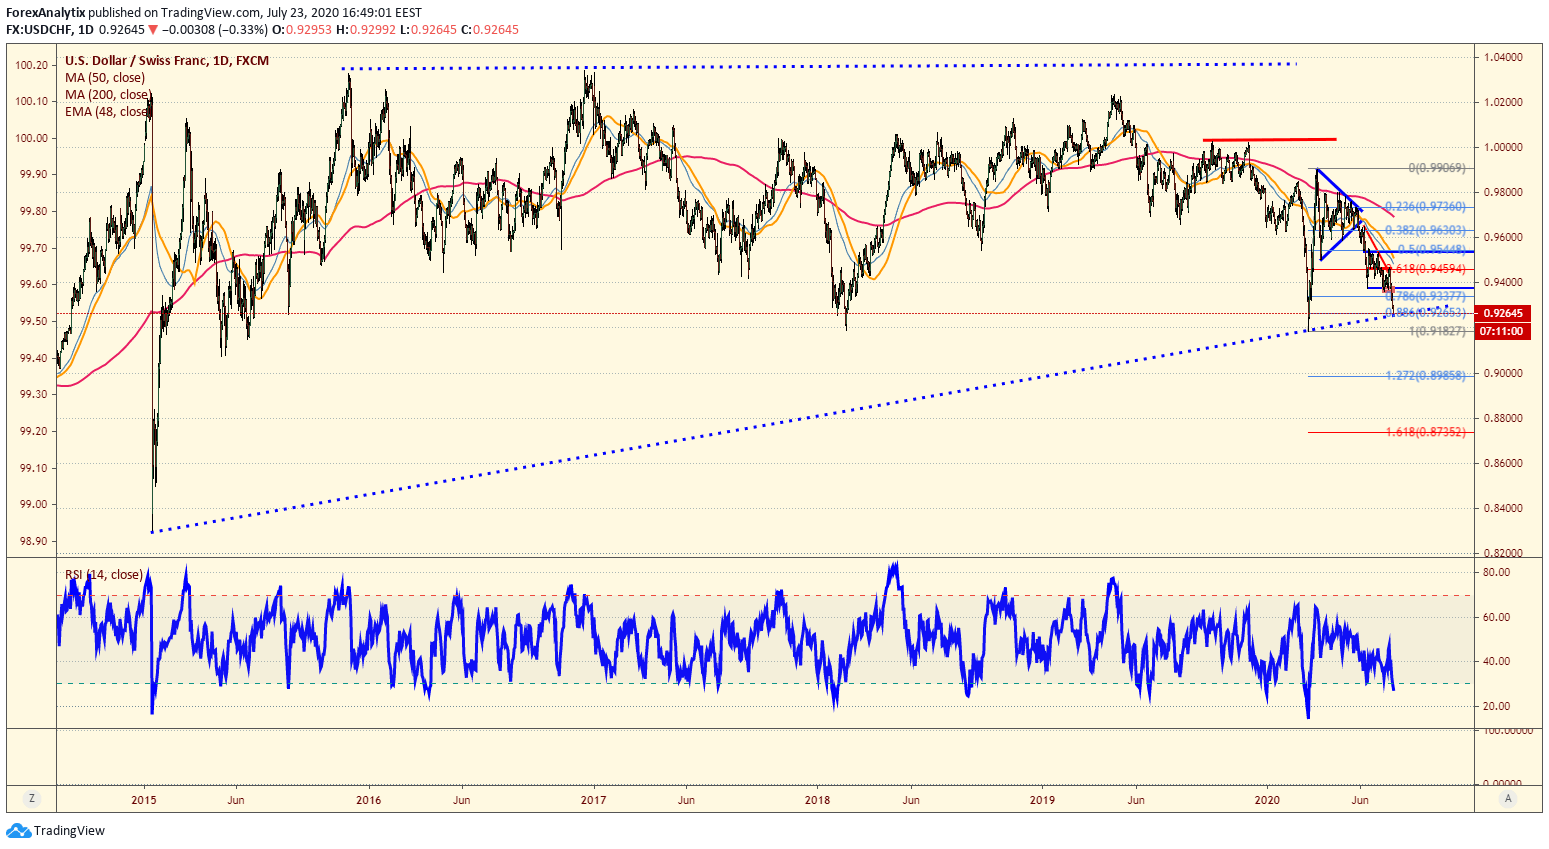
Task: Click the 100.20 left axis label
Action: 33,65
